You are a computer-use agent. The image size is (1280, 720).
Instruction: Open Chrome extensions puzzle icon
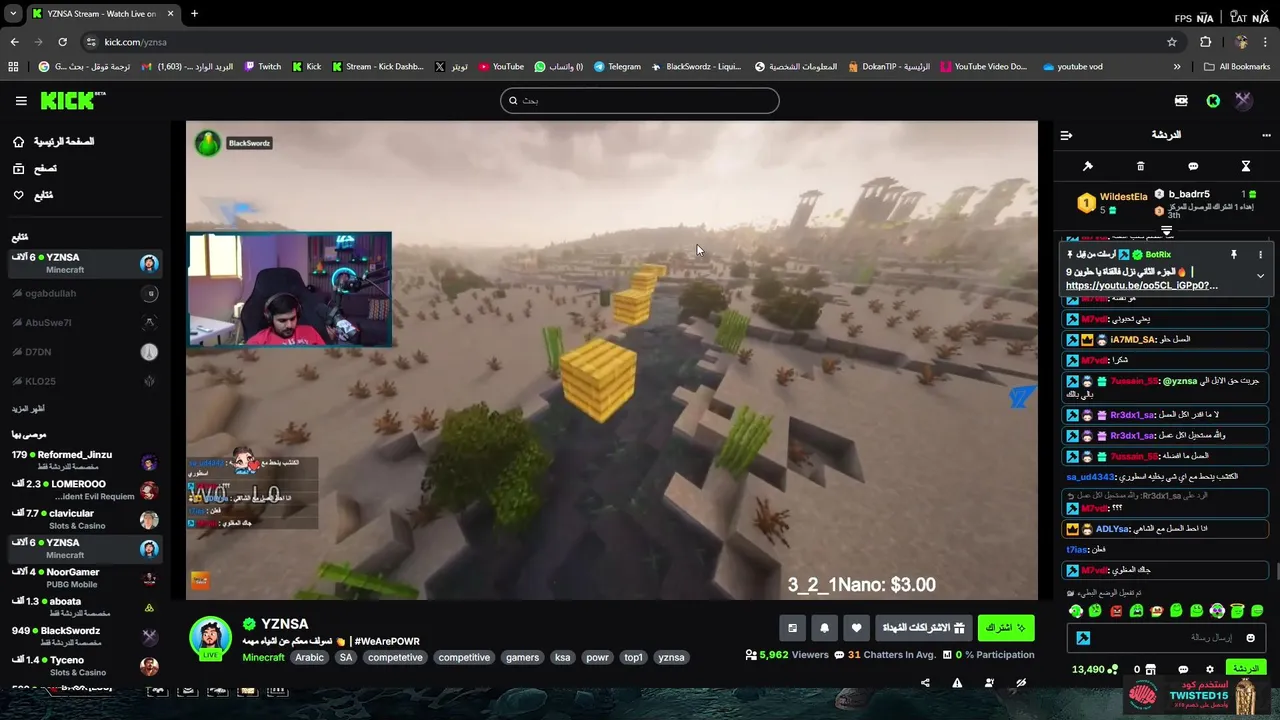click(x=1205, y=42)
